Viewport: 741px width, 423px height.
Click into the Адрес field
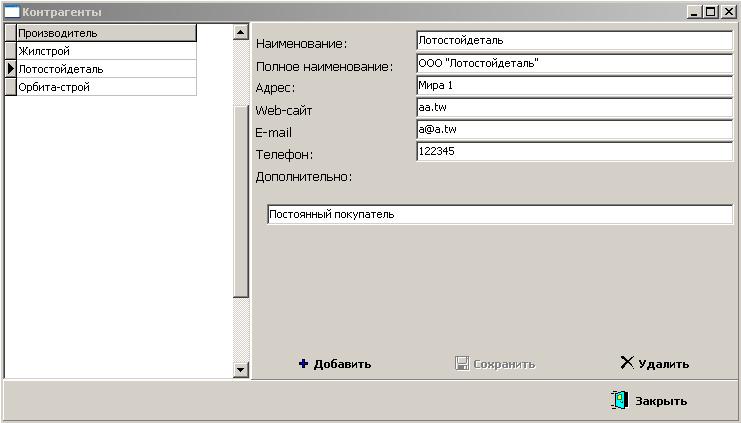(574, 85)
